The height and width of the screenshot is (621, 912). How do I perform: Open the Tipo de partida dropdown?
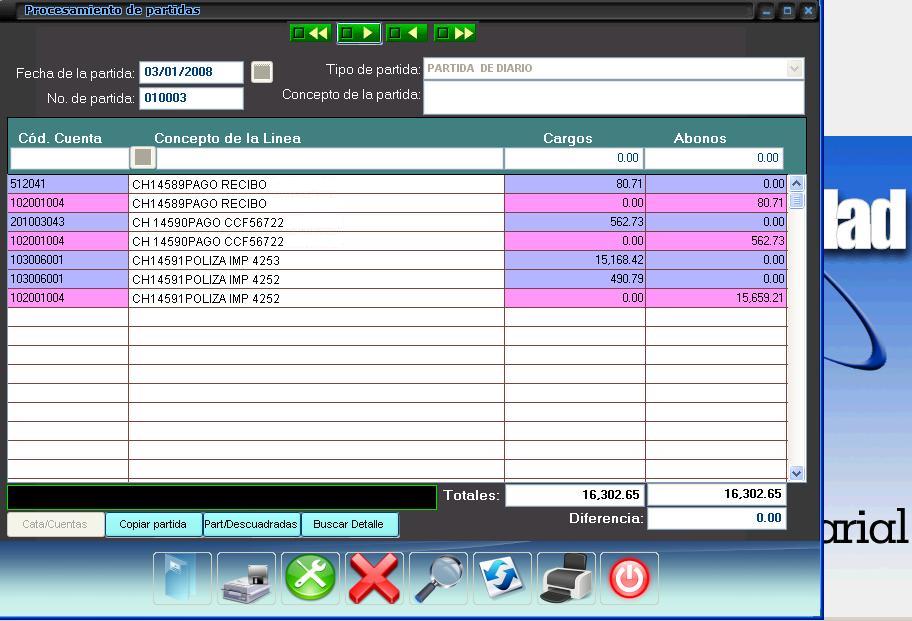pyautogui.click(x=795, y=69)
